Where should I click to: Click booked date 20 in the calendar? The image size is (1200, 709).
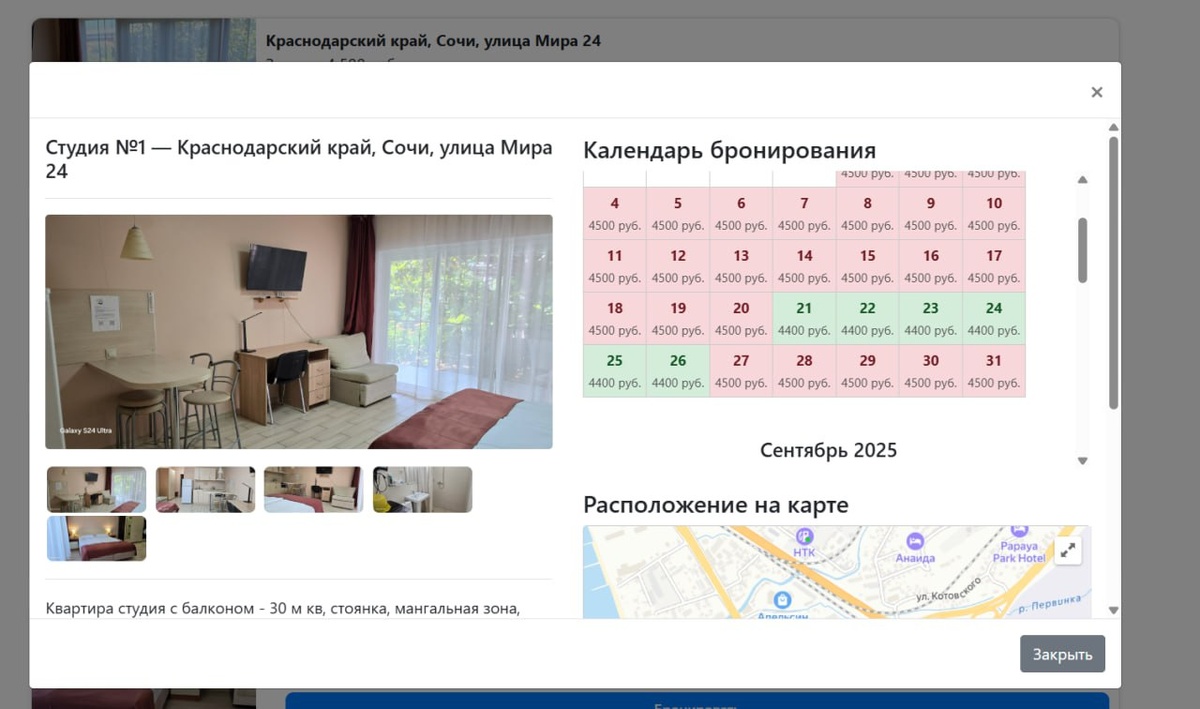click(741, 319)
